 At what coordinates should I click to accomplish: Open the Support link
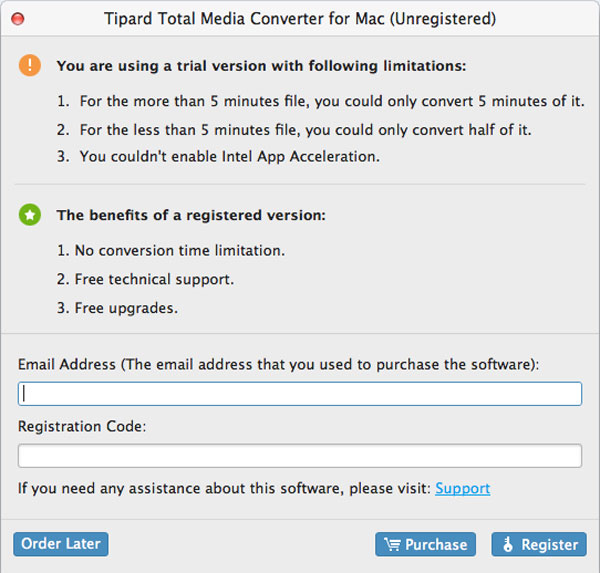coord(463,488)
